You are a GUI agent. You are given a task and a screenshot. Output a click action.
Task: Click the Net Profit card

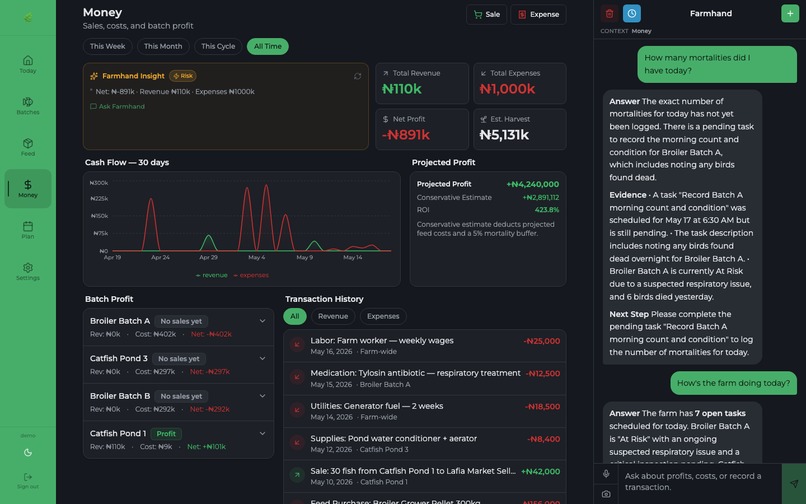point(422,129)
